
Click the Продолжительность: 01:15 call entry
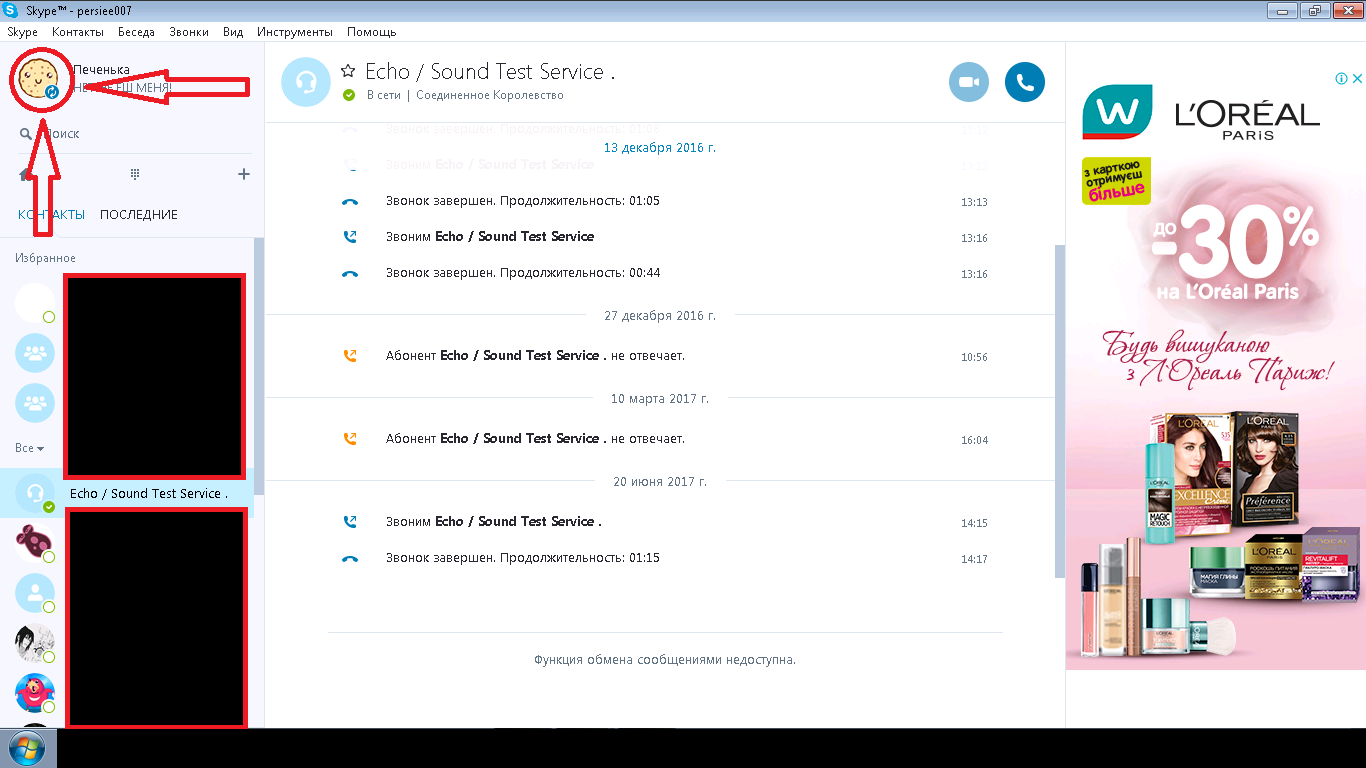point(523,558)
